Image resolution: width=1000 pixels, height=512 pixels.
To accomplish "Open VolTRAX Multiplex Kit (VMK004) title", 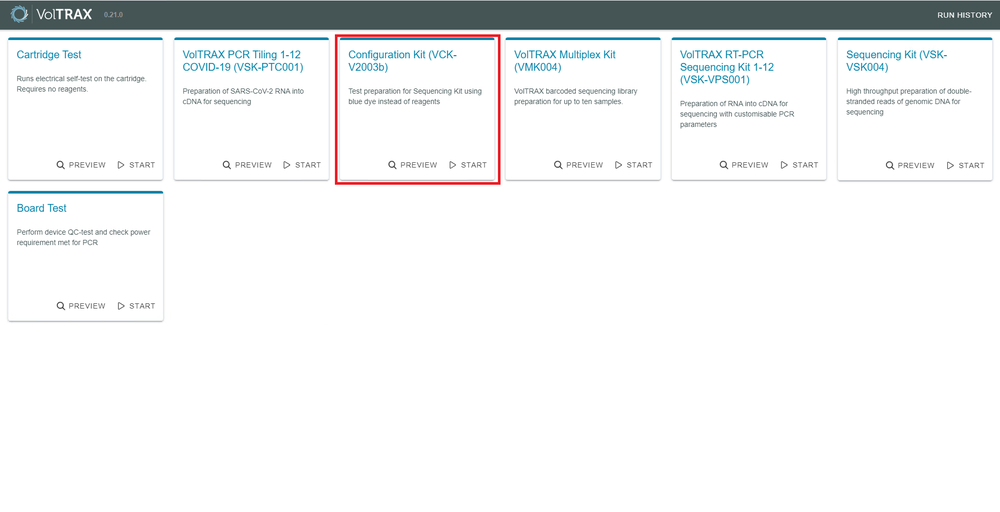I will coord(565,61).
